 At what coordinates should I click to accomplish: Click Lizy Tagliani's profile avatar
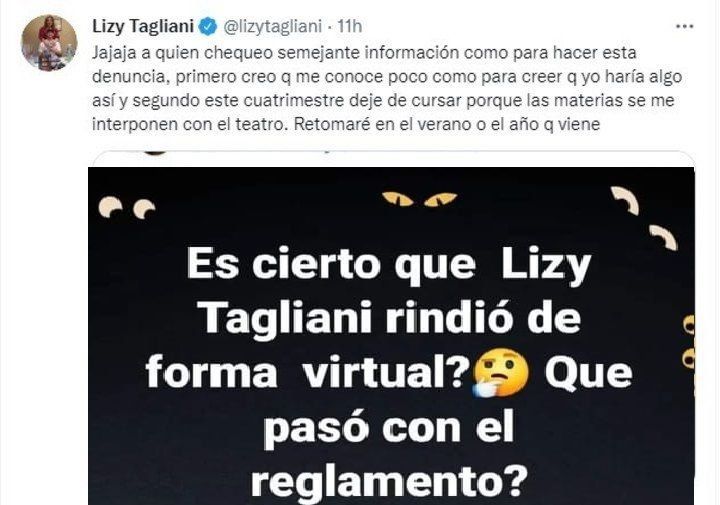[49, 43]
